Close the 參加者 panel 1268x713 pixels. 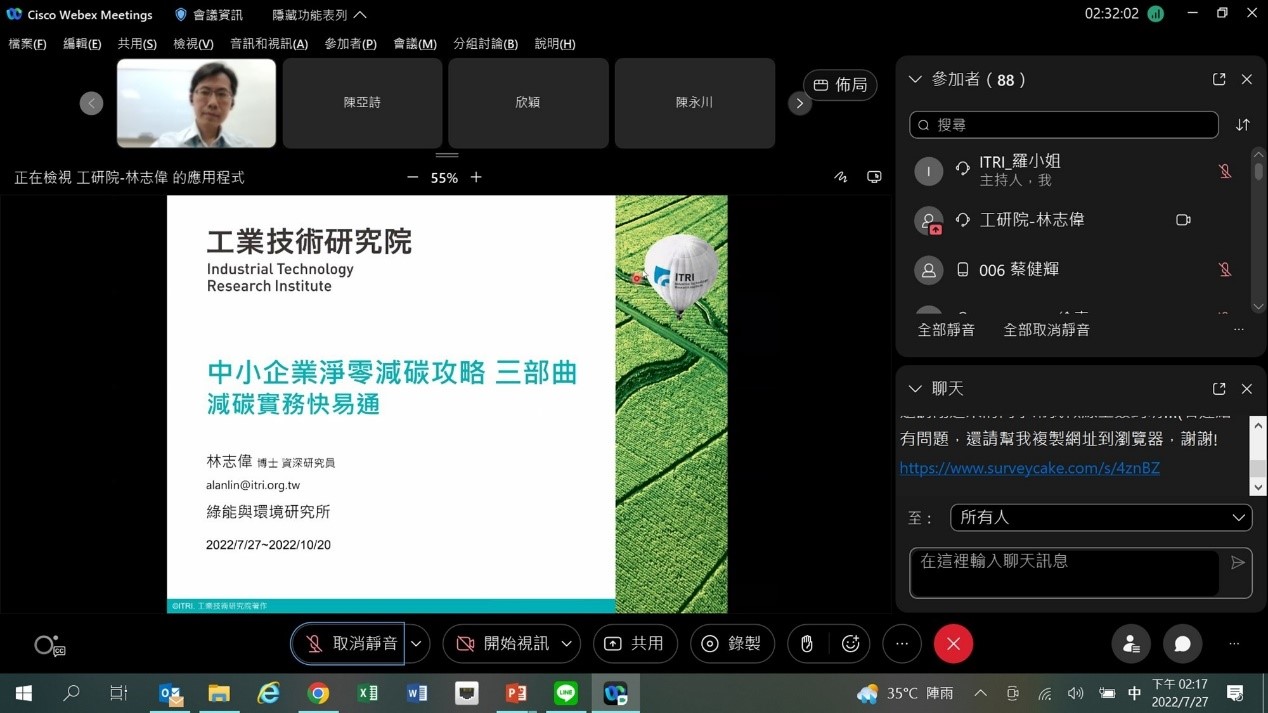tap(1247, 79)
